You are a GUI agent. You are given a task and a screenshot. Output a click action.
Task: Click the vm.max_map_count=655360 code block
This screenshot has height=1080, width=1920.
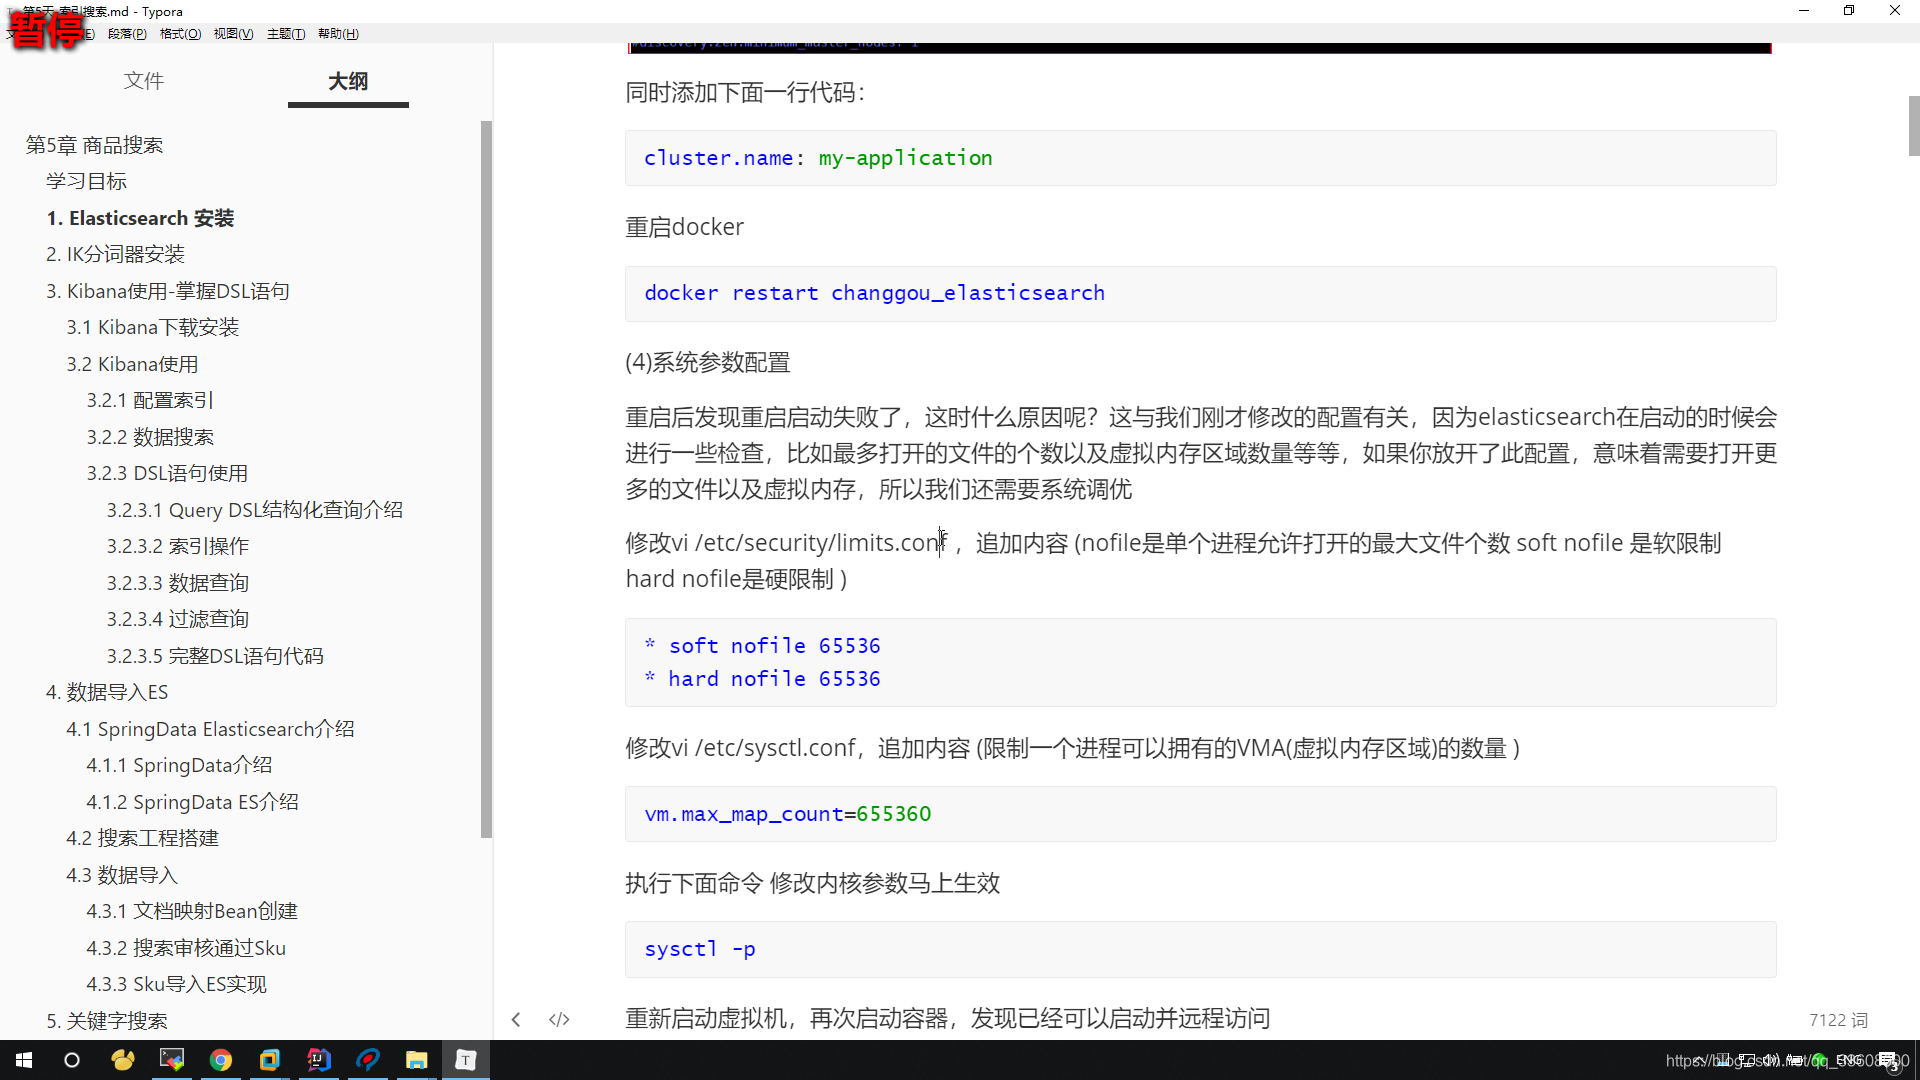pyautogui.click(x=1200, y=814)
